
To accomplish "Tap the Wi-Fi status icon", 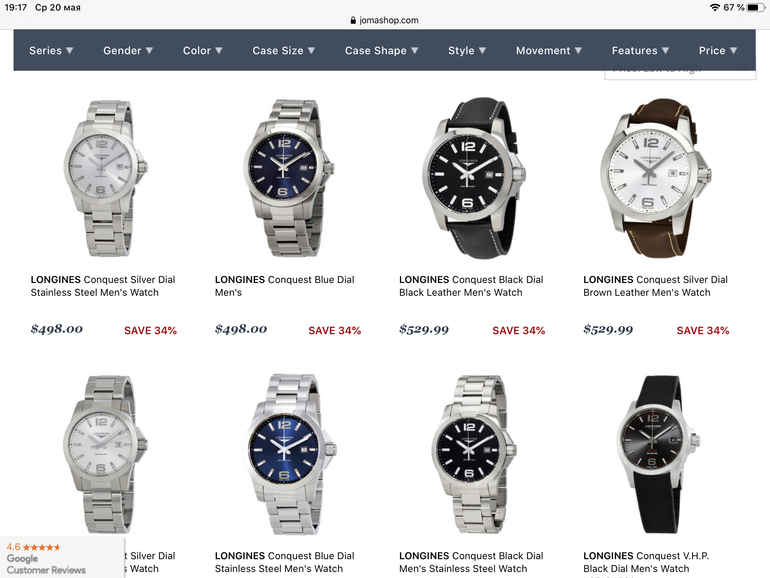I will (x=715, y=7).
